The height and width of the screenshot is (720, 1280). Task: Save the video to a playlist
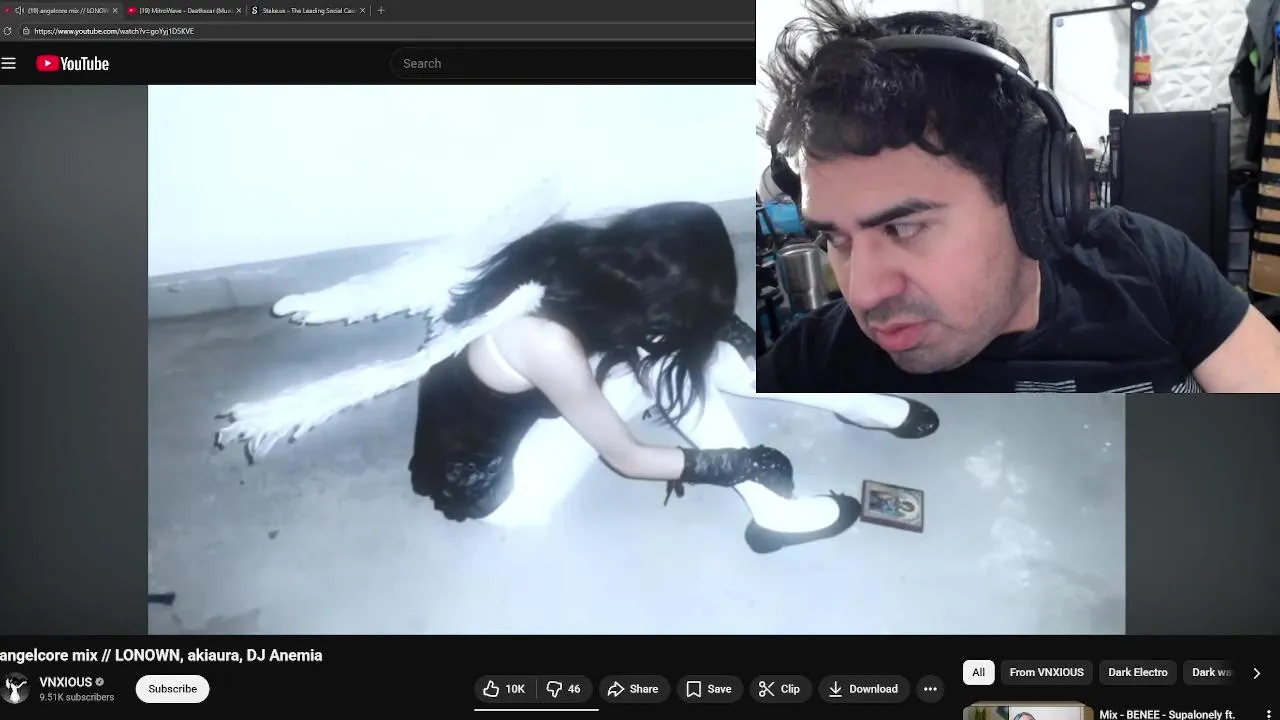(708, 689)
